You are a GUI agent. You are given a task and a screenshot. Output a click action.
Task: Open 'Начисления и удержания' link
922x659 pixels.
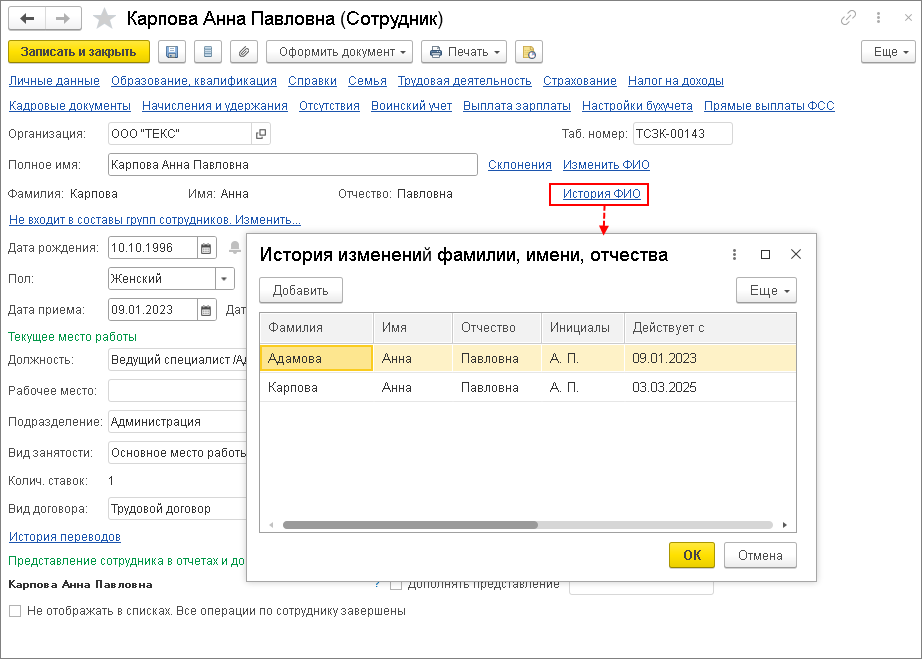215,106
